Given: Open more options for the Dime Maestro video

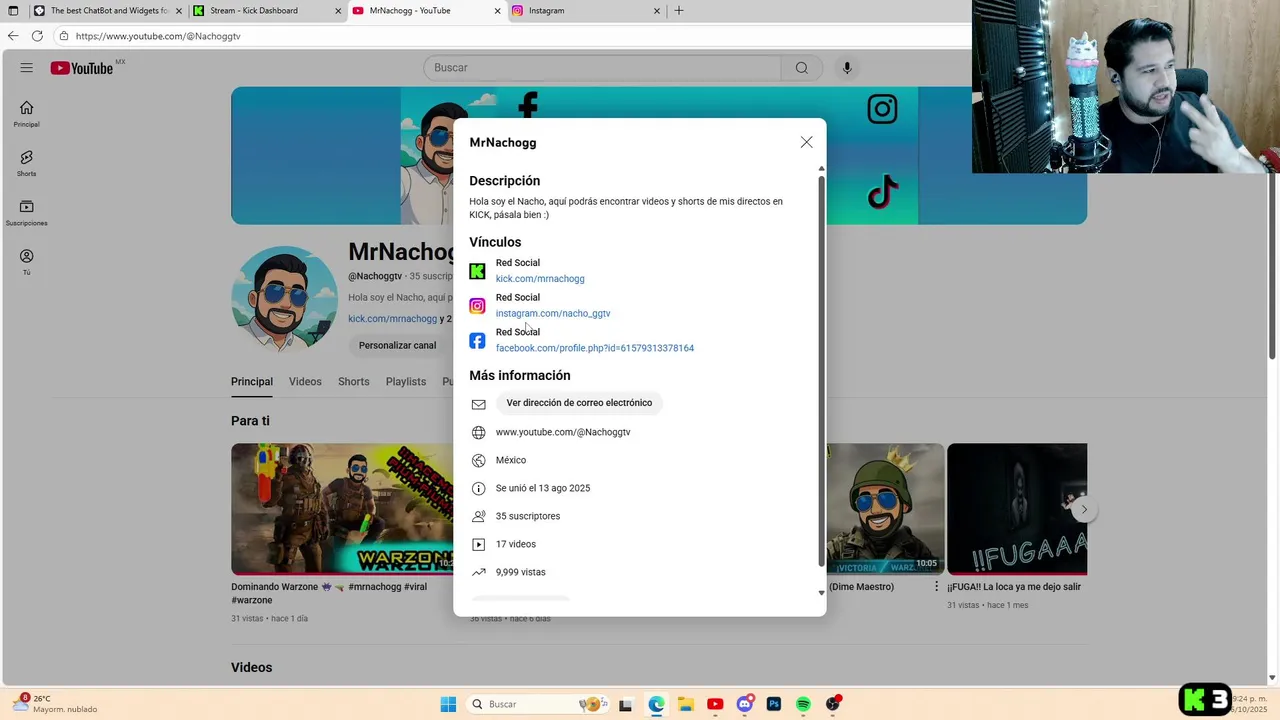Looking at the screenshot, I should (x=937, y=587).
